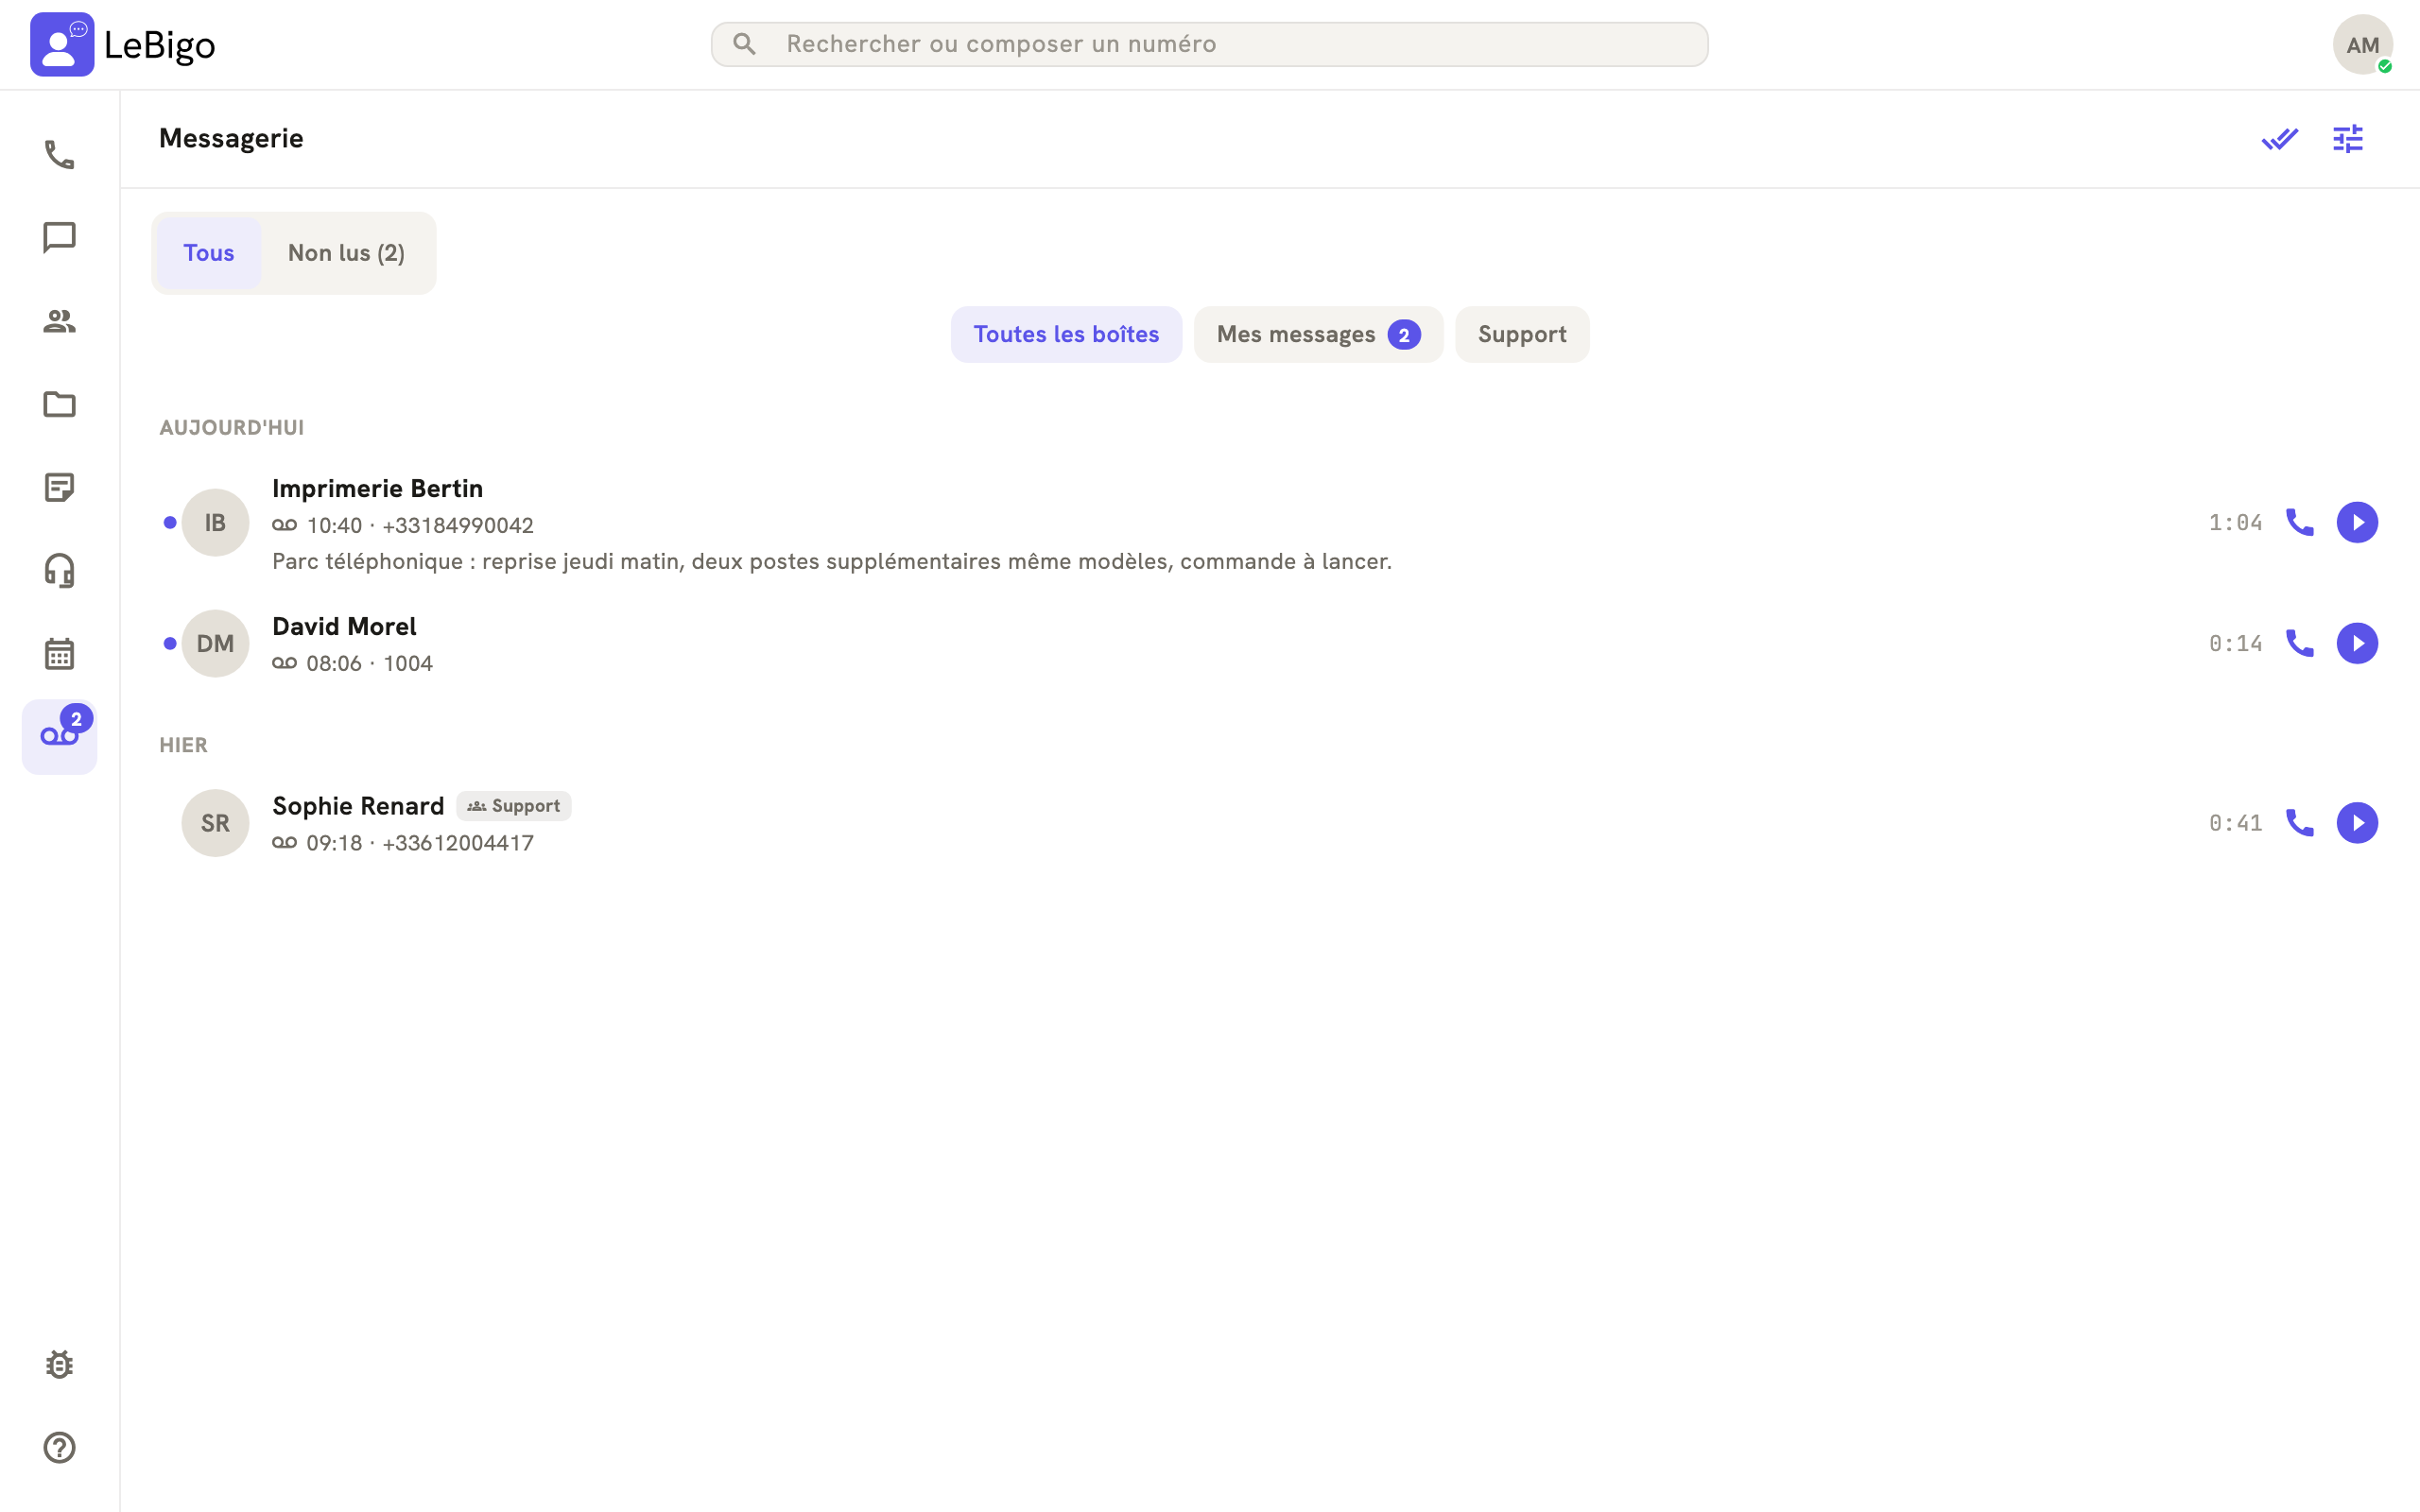
Task: Click the duration 1:04
Action: pyautogui.click(x=2236, y=523)
